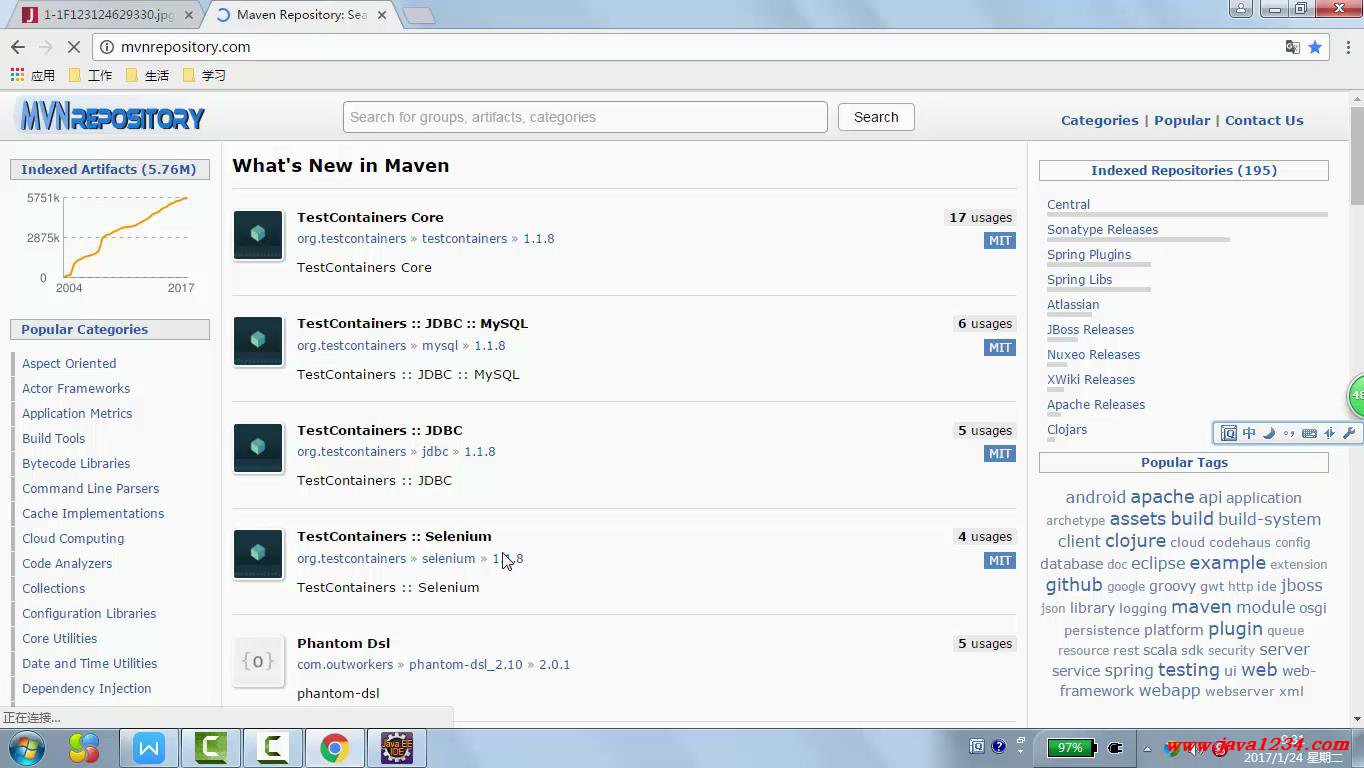Click the Search button
The width and height of the screenshot is (1364, 768).
(876, 117)
